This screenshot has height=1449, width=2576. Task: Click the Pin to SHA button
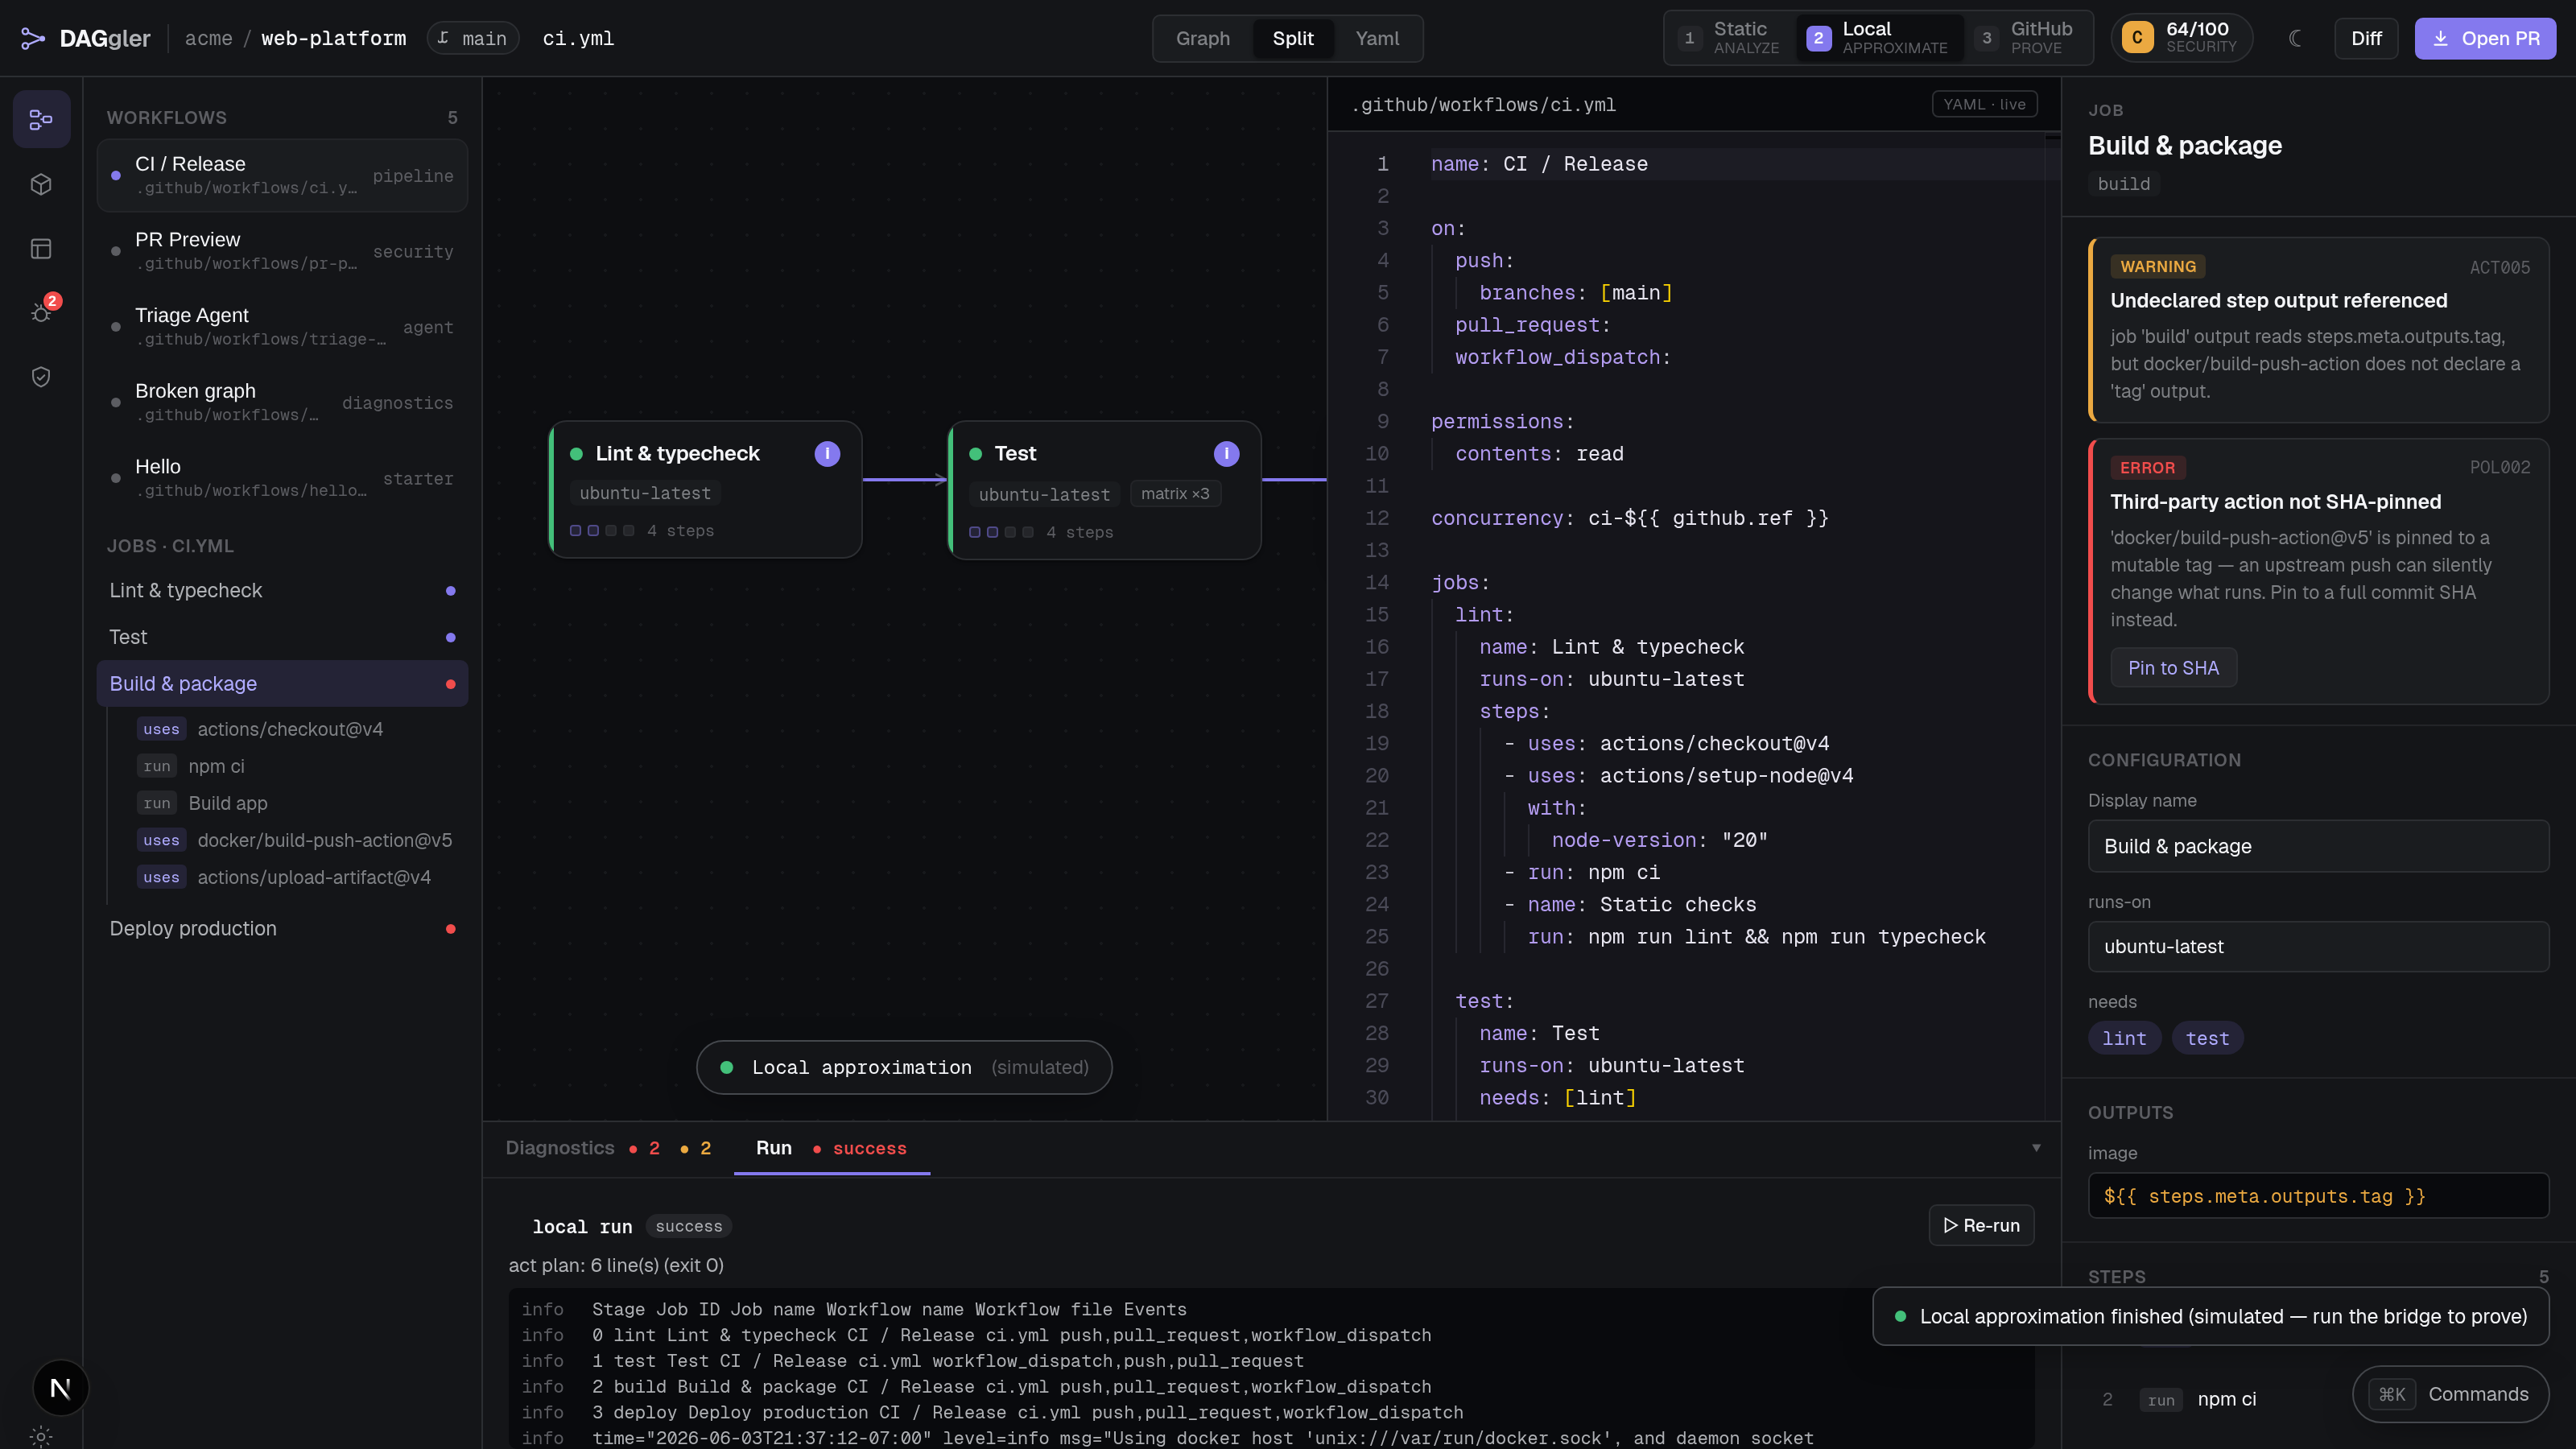click(x=2173, y=668)
